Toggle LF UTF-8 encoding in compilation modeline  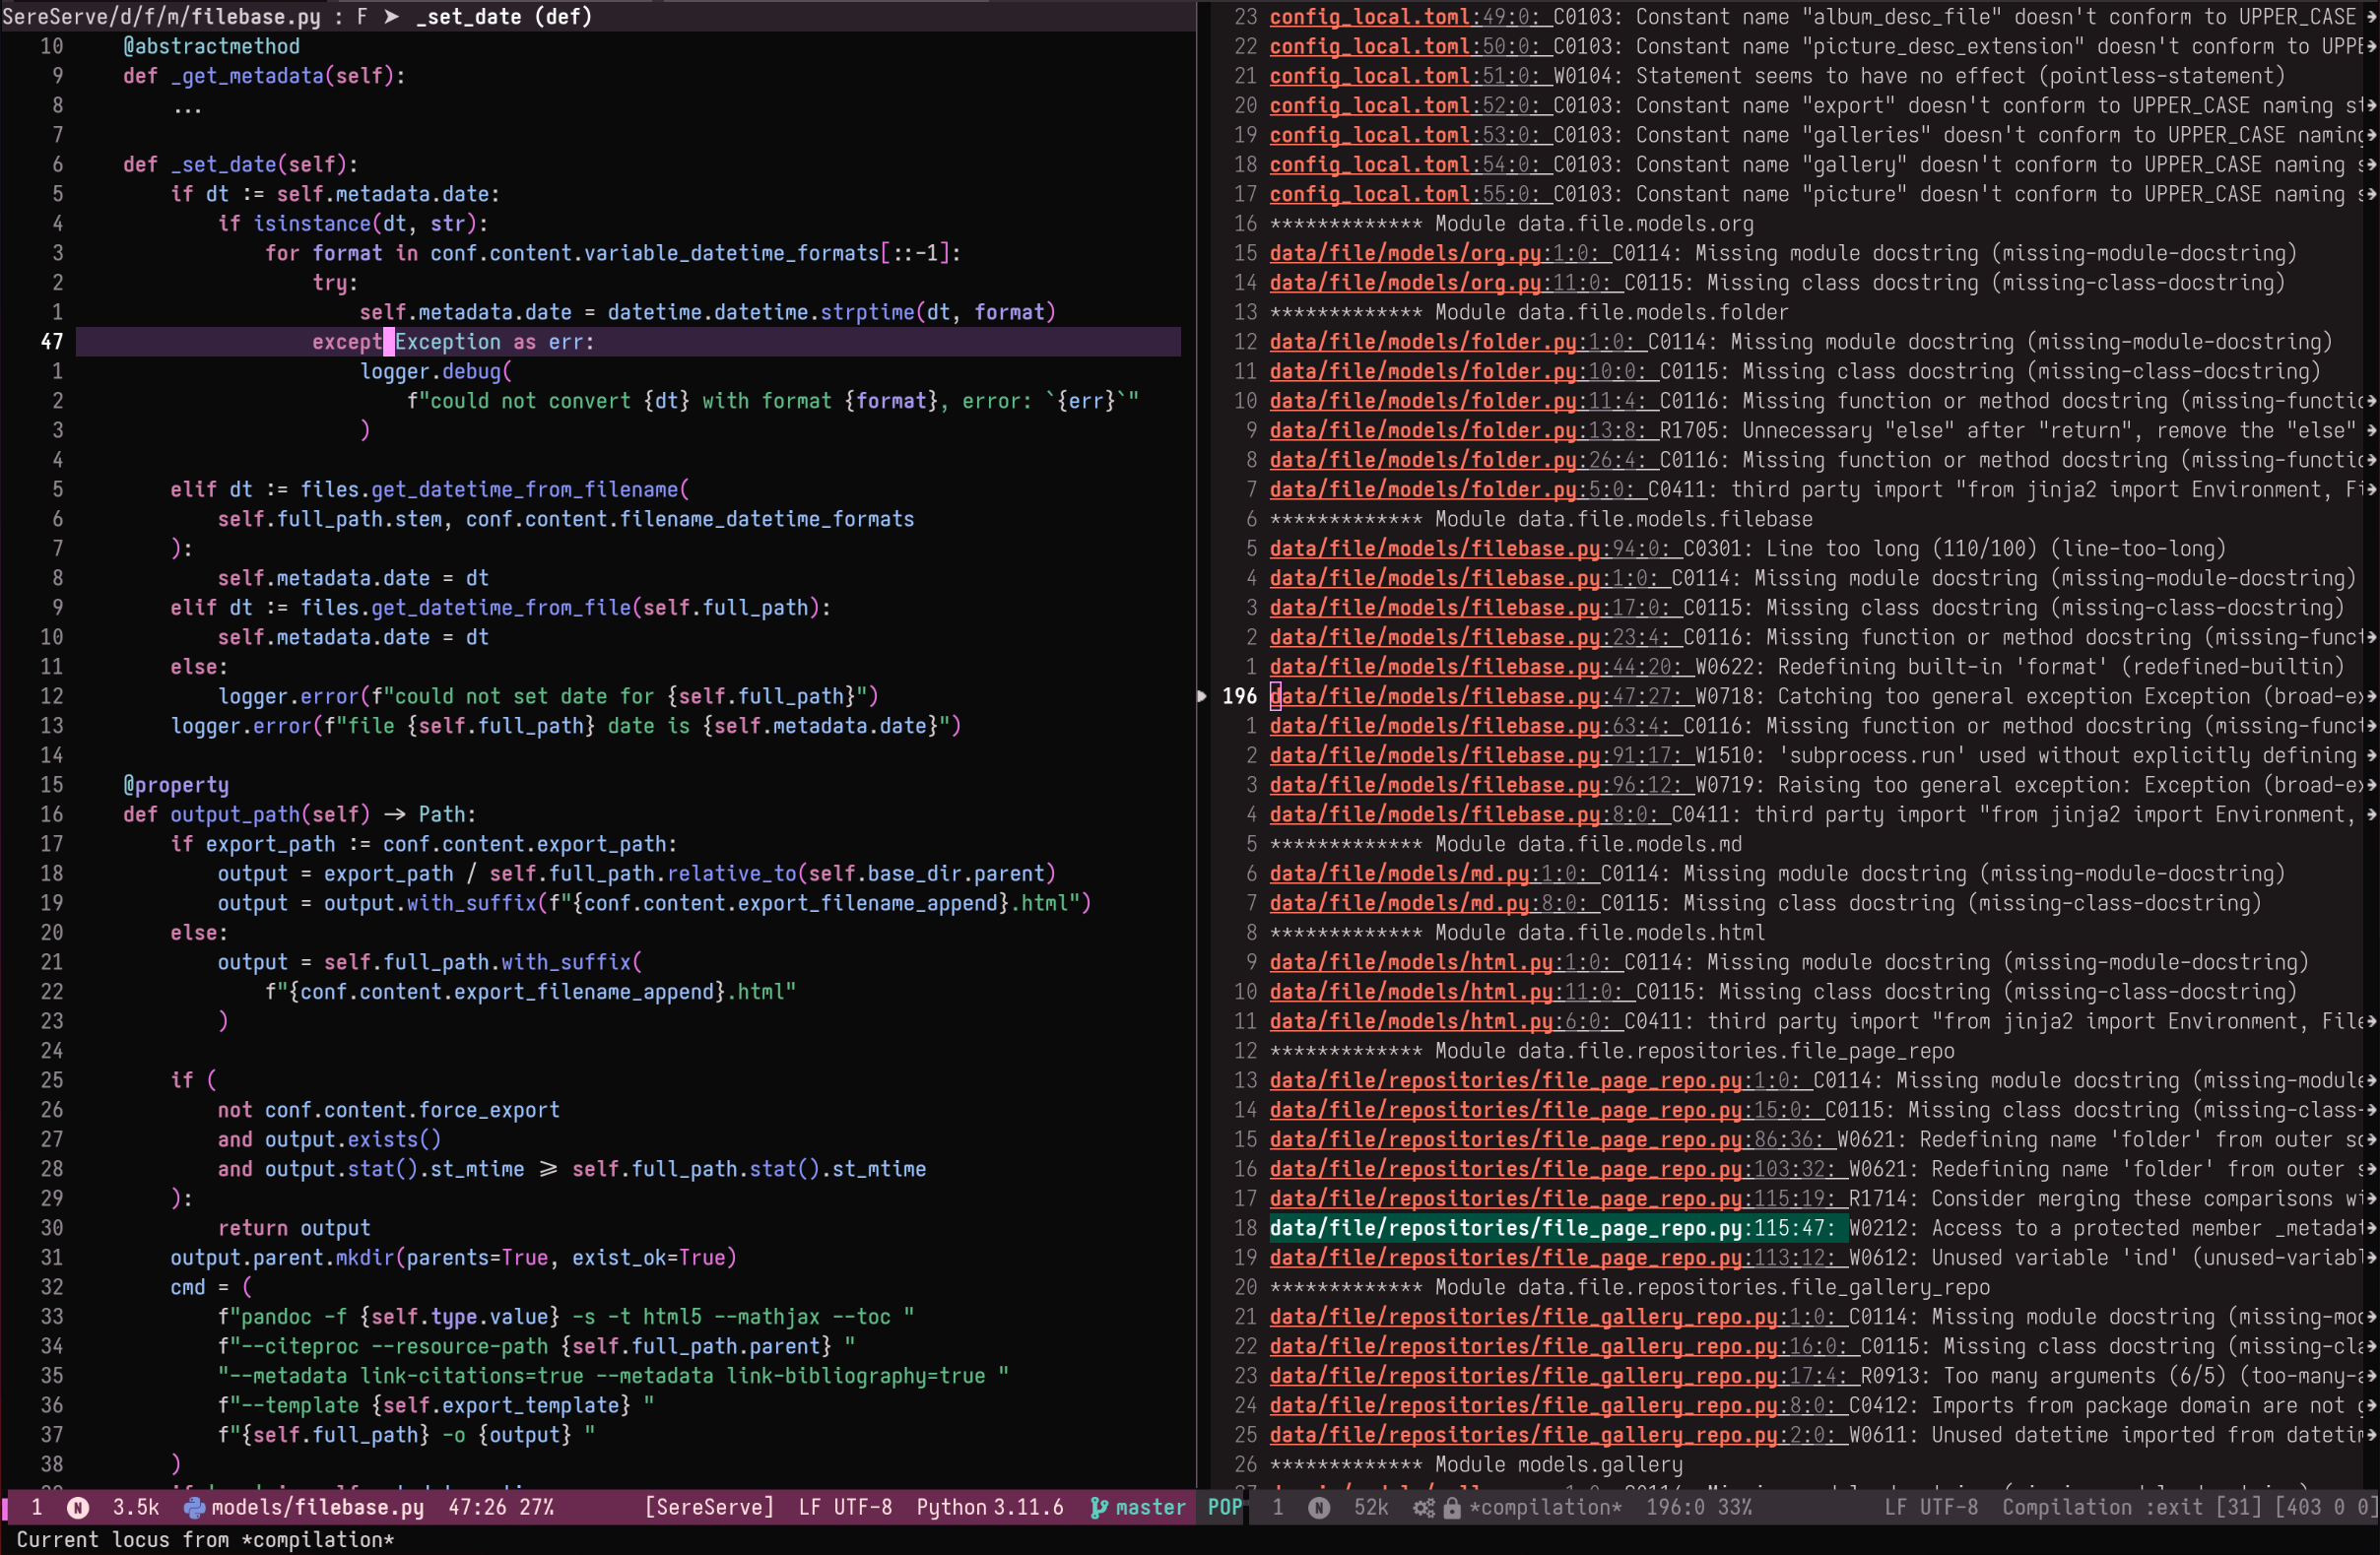tap(1931, 1507)
